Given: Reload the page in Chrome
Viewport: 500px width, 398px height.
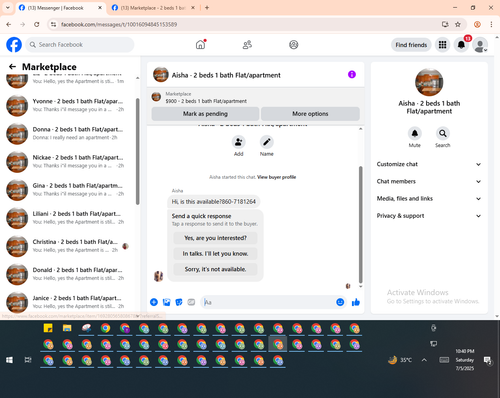Looking at the screenshot, I should click(x=37, y=24).
